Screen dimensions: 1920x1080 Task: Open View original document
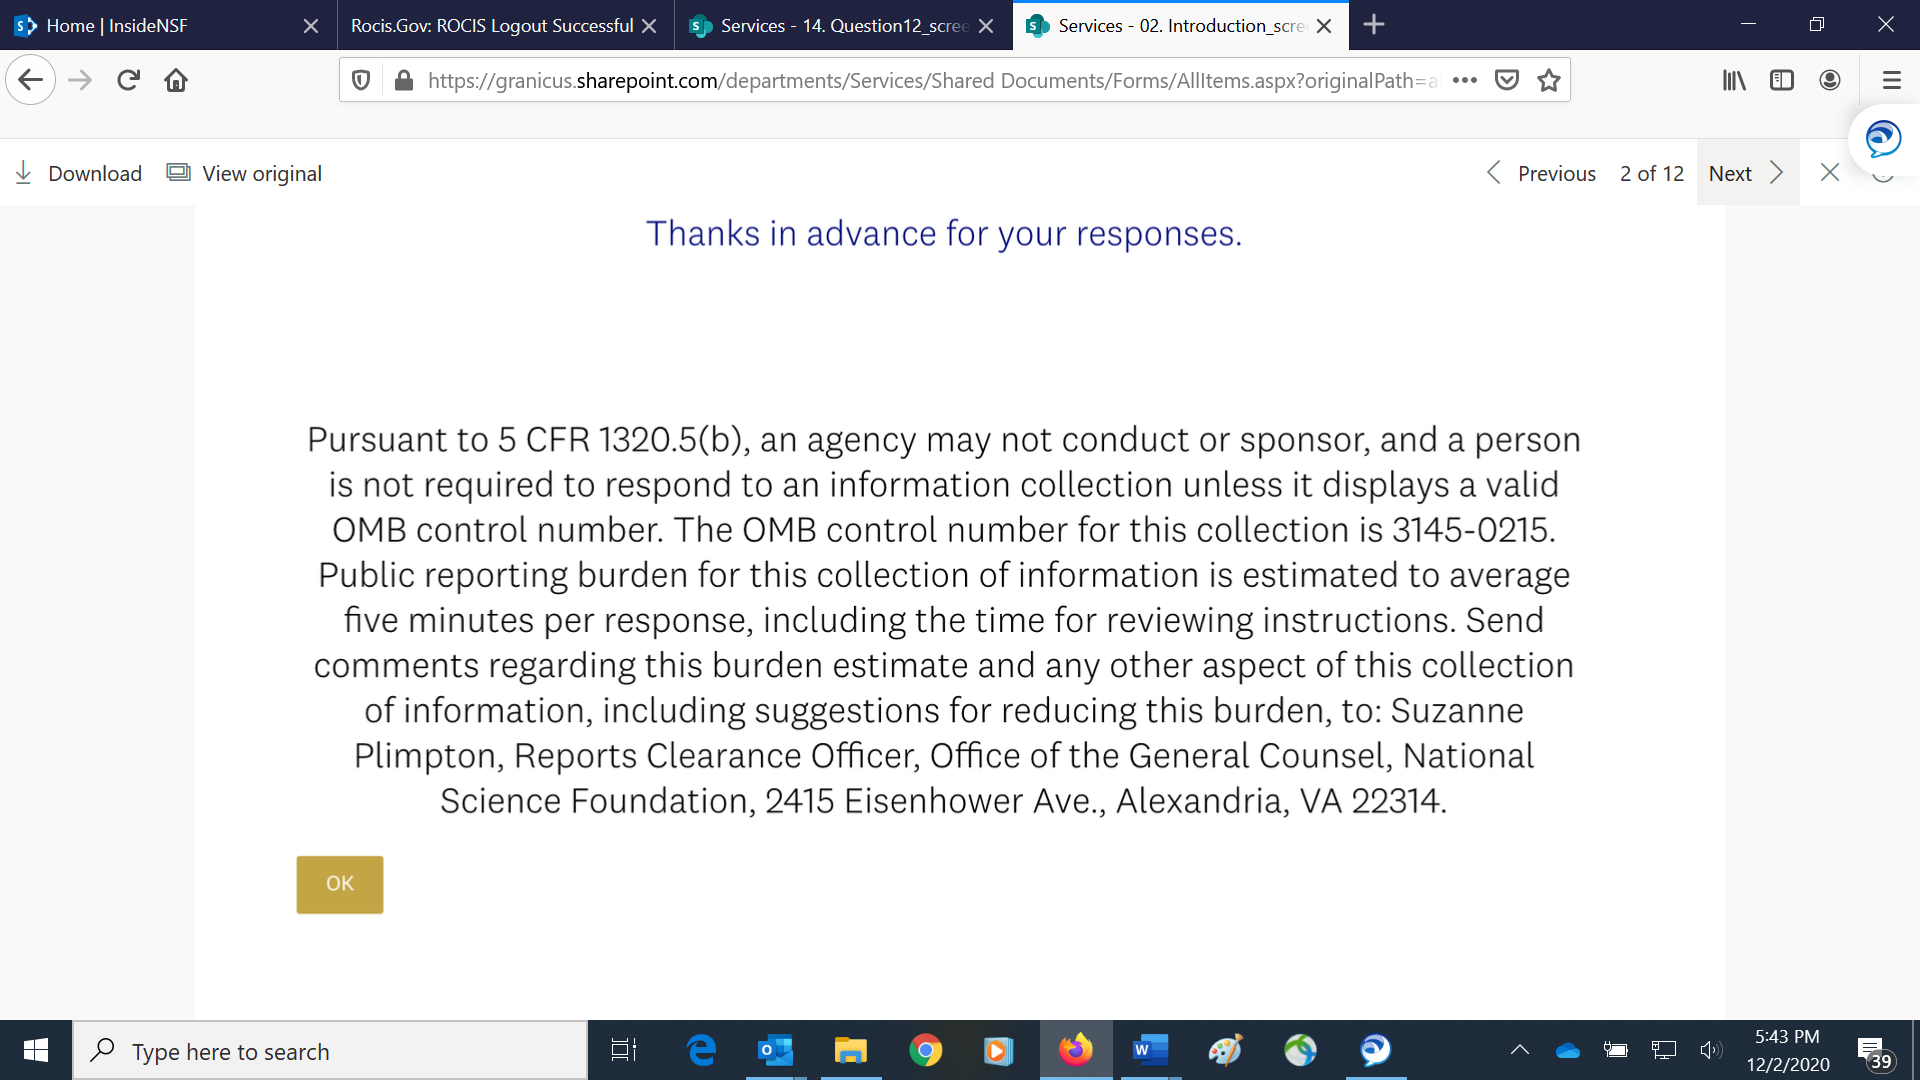pos(245,173)
